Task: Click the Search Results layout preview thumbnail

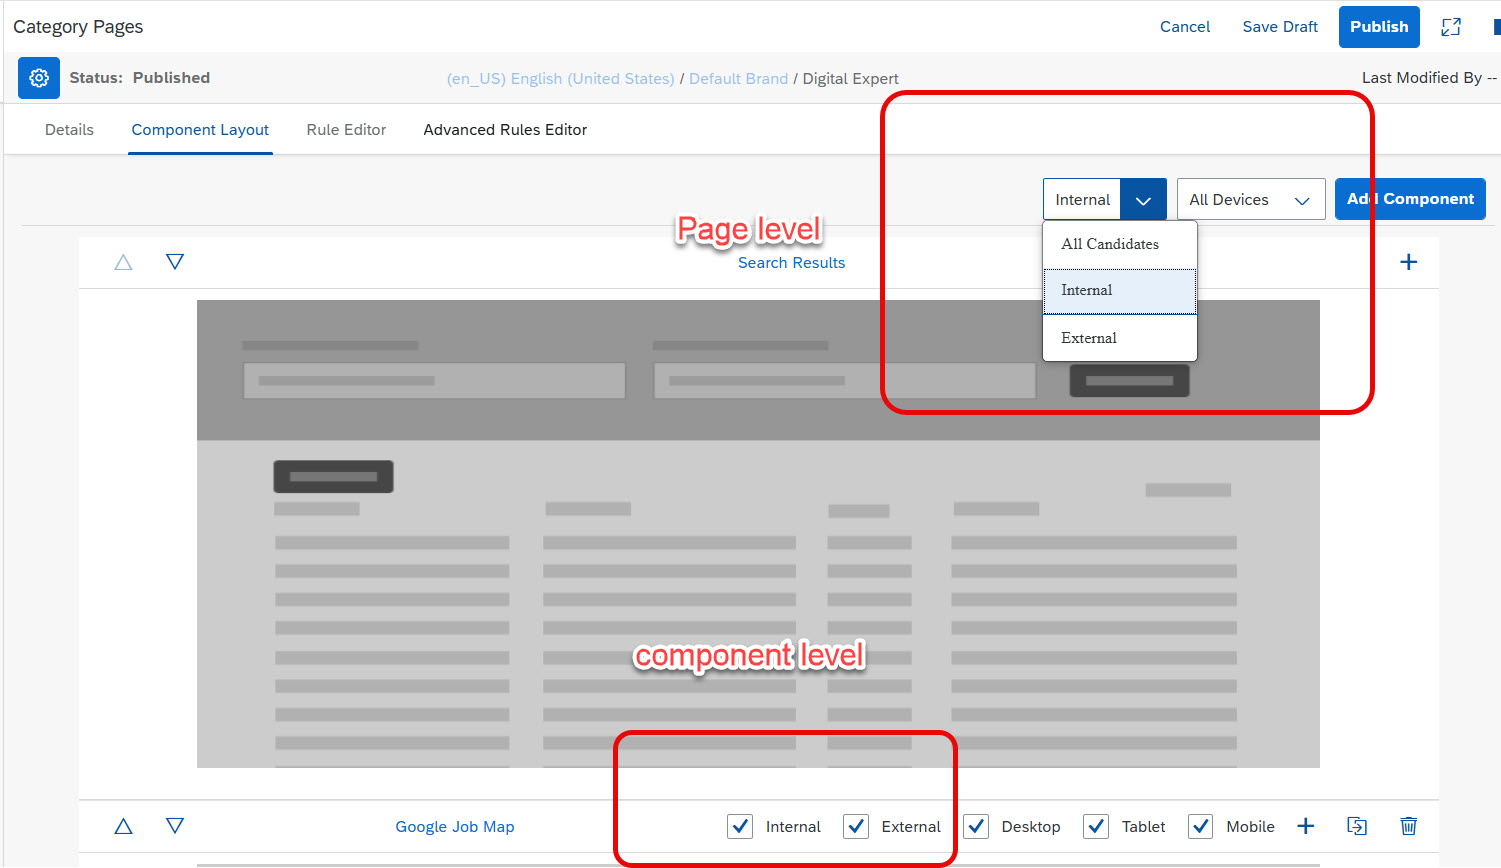Action: (x=758, y=534)
